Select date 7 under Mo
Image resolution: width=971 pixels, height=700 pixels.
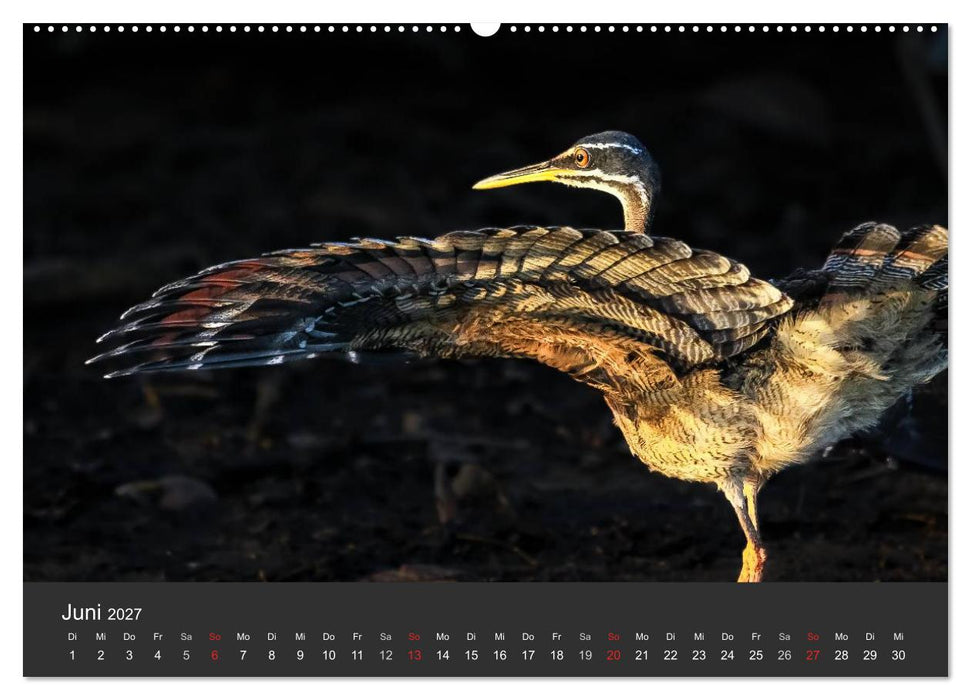tap(243, 655)
